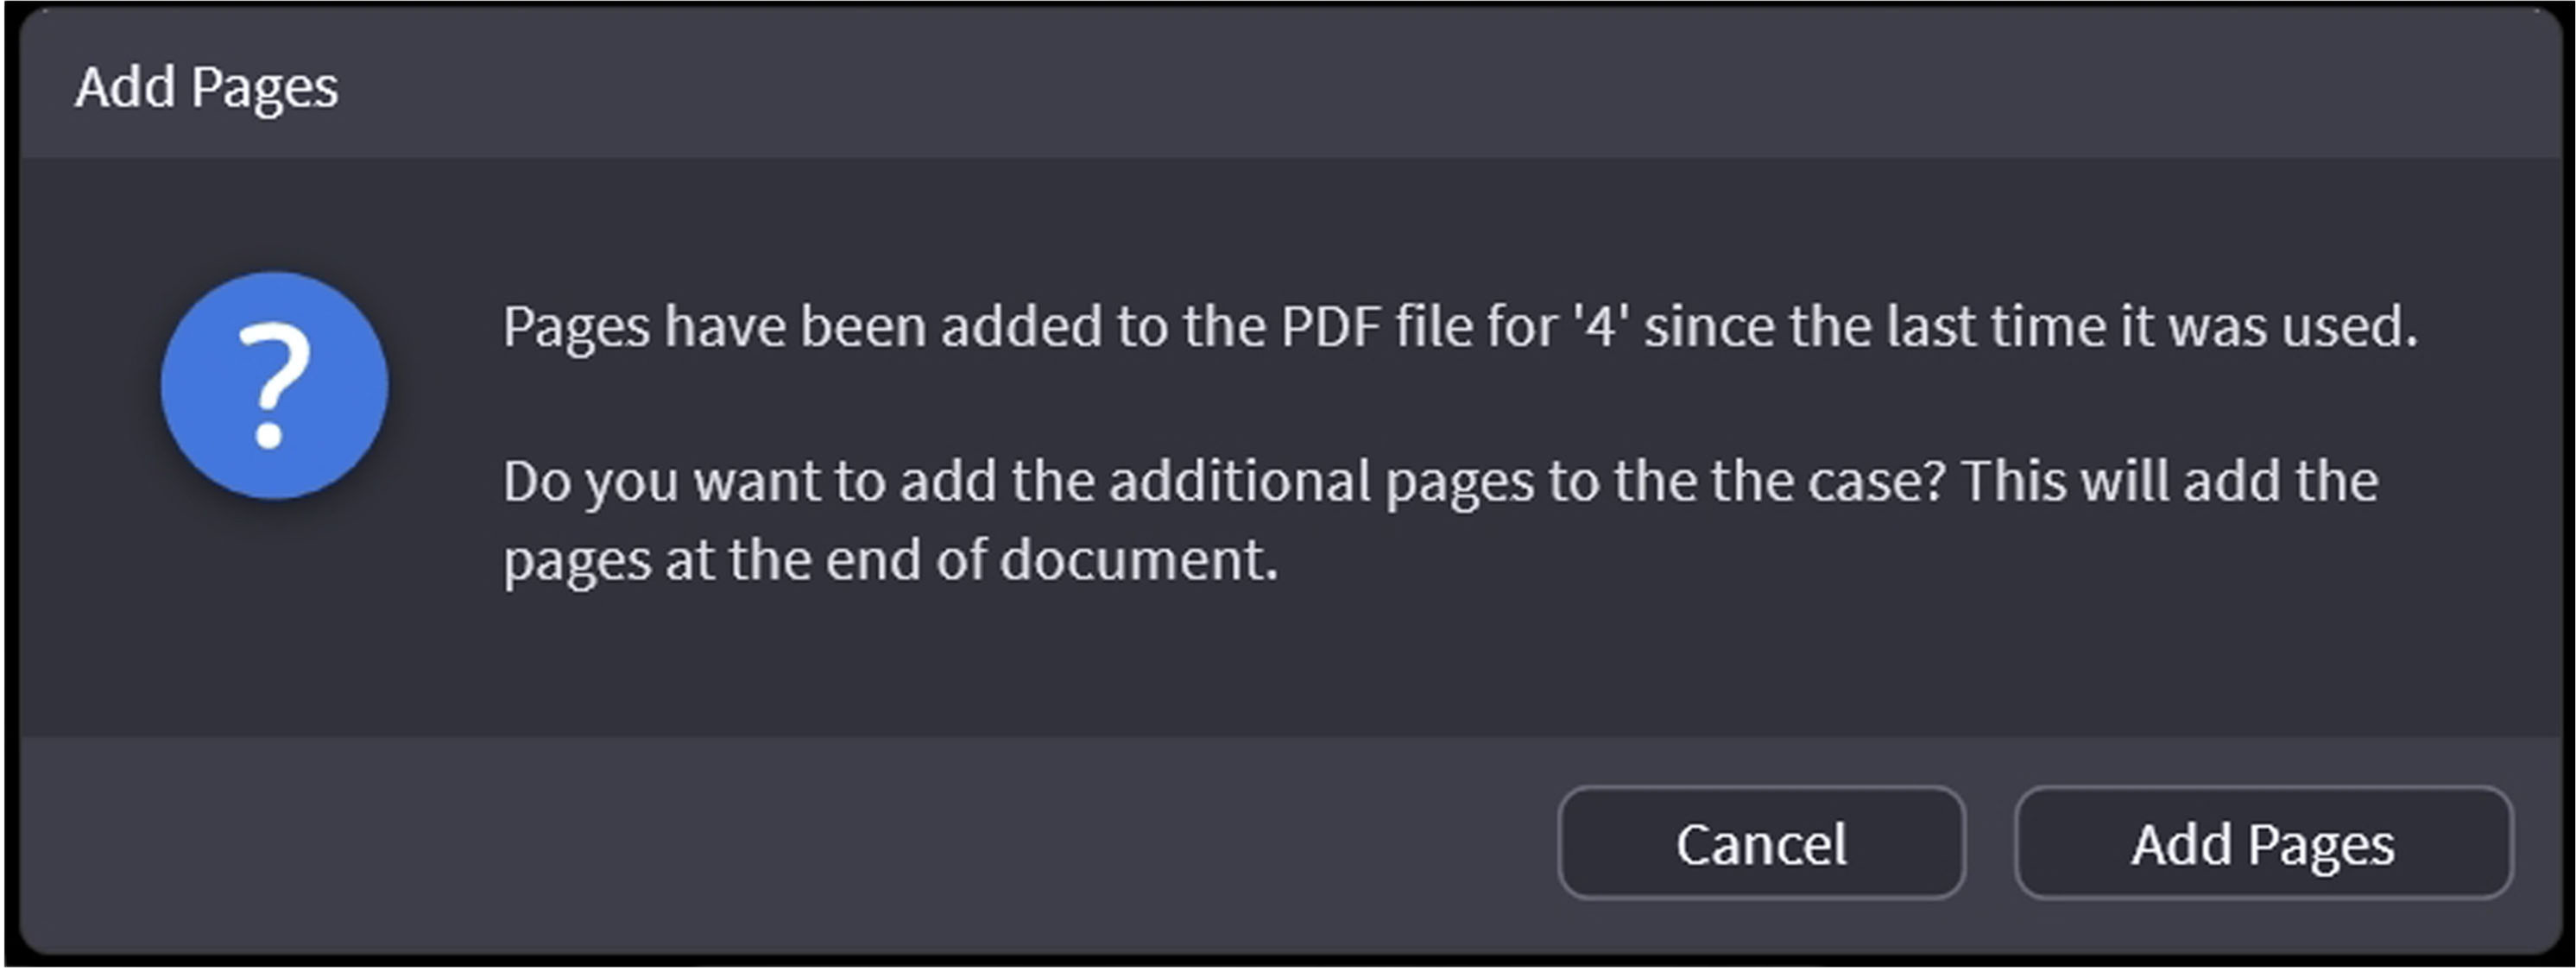2576x971 pixels.
Task: Click the blue question mark icon
Action: (x=274, y=385)
